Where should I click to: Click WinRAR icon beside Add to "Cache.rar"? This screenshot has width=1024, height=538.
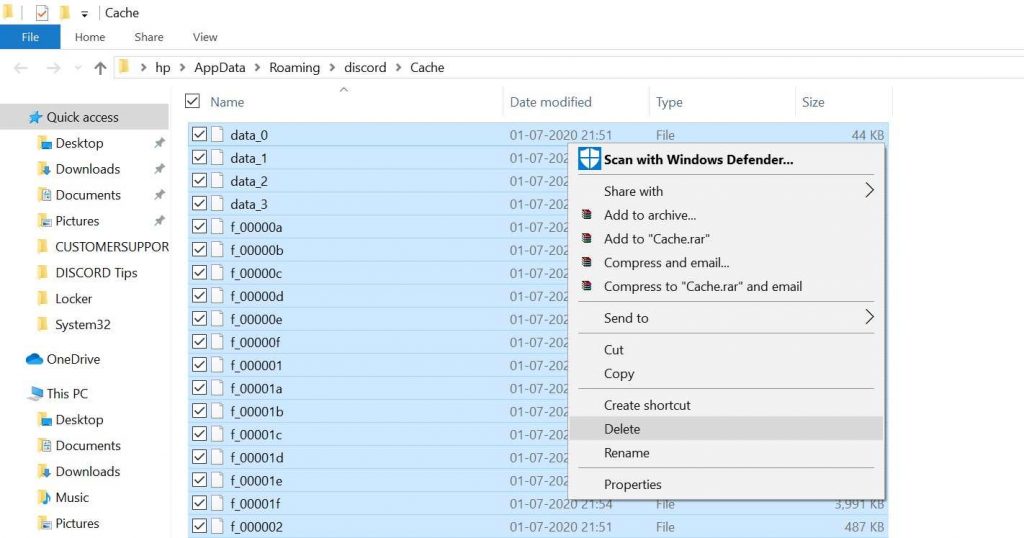pyautogui.click(x=586, y=239)
